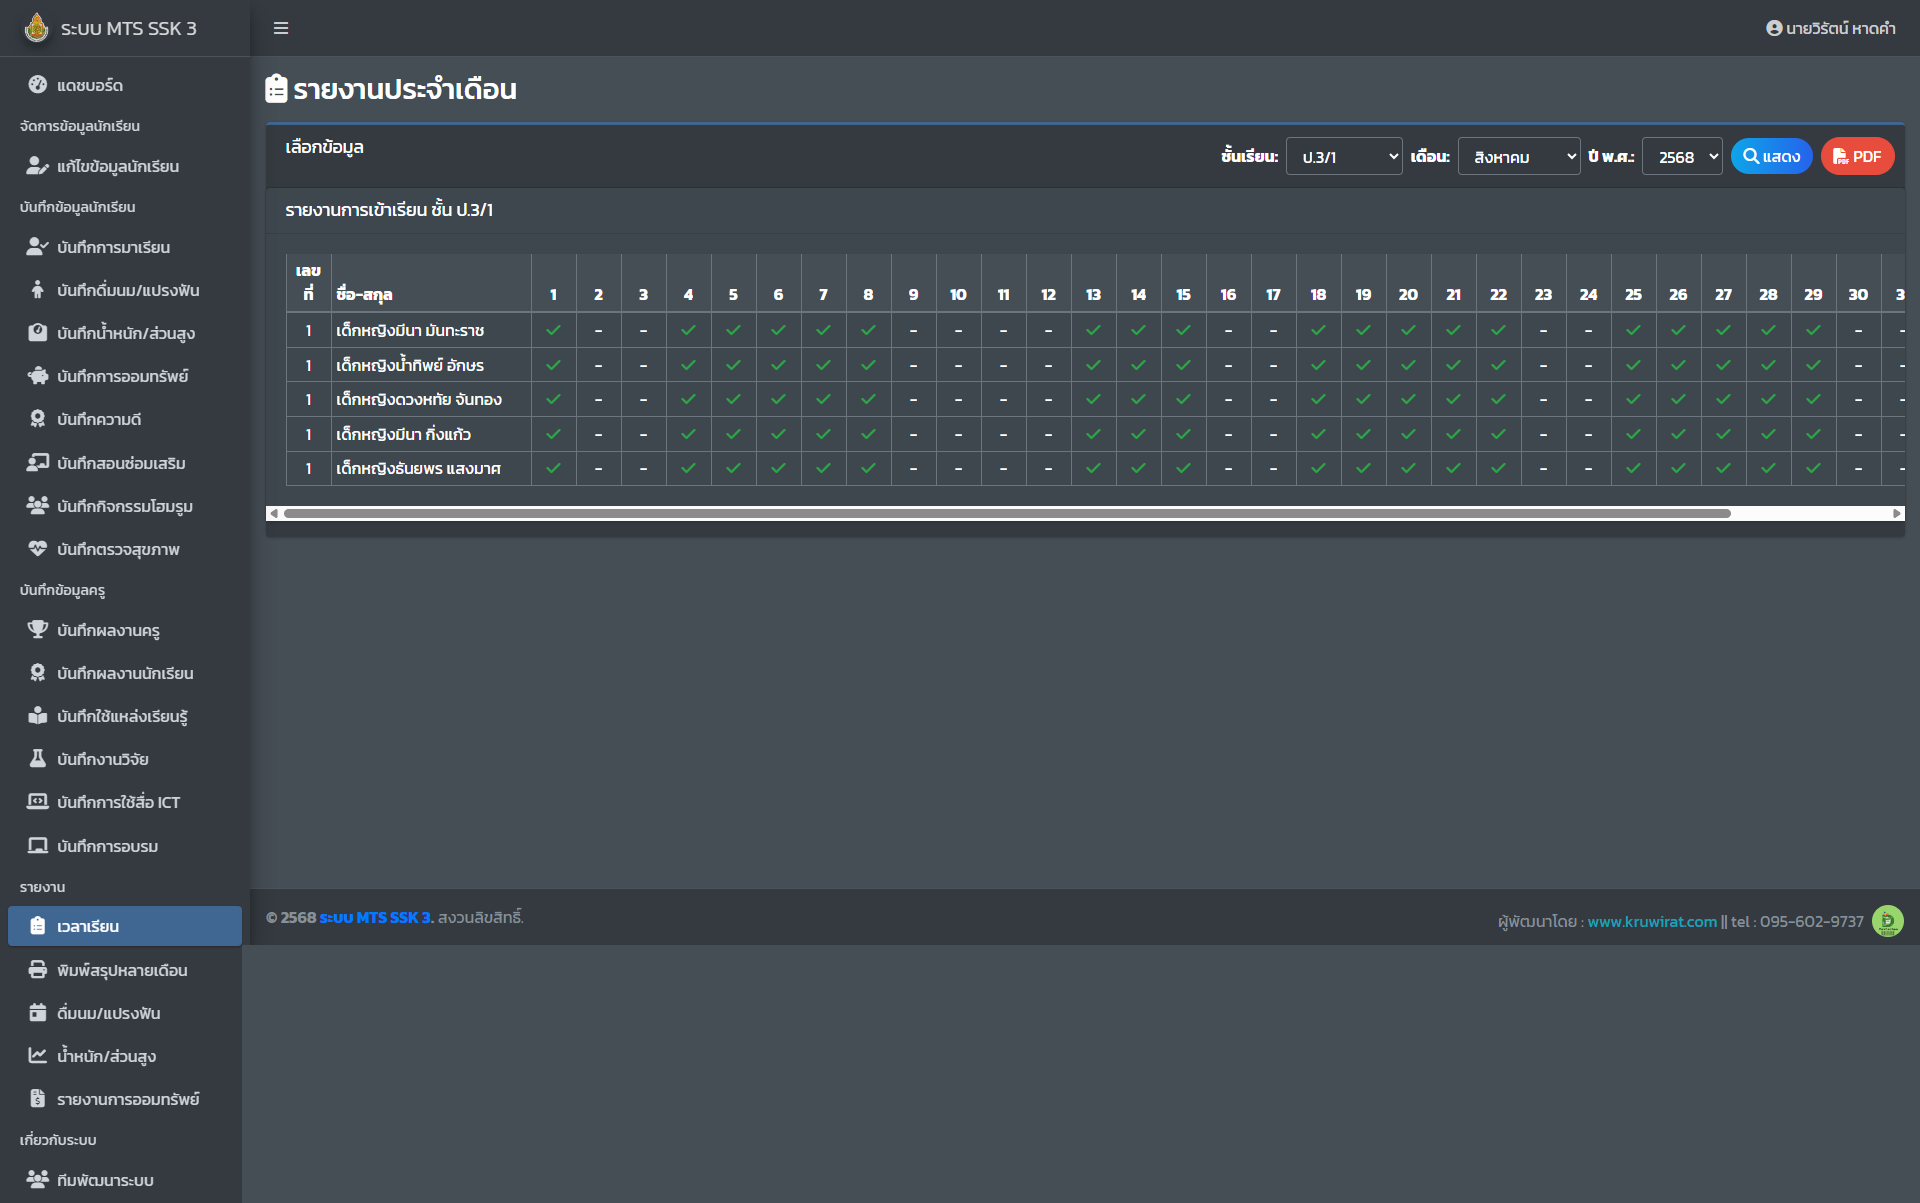Click right arrow of table scrollbar

[x=1896, y=513]
